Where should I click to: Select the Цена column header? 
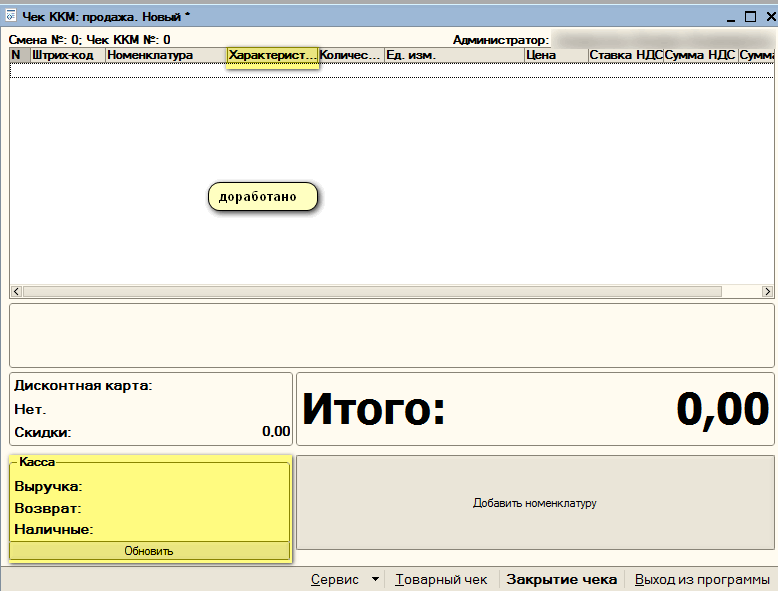tap(555, 55)
